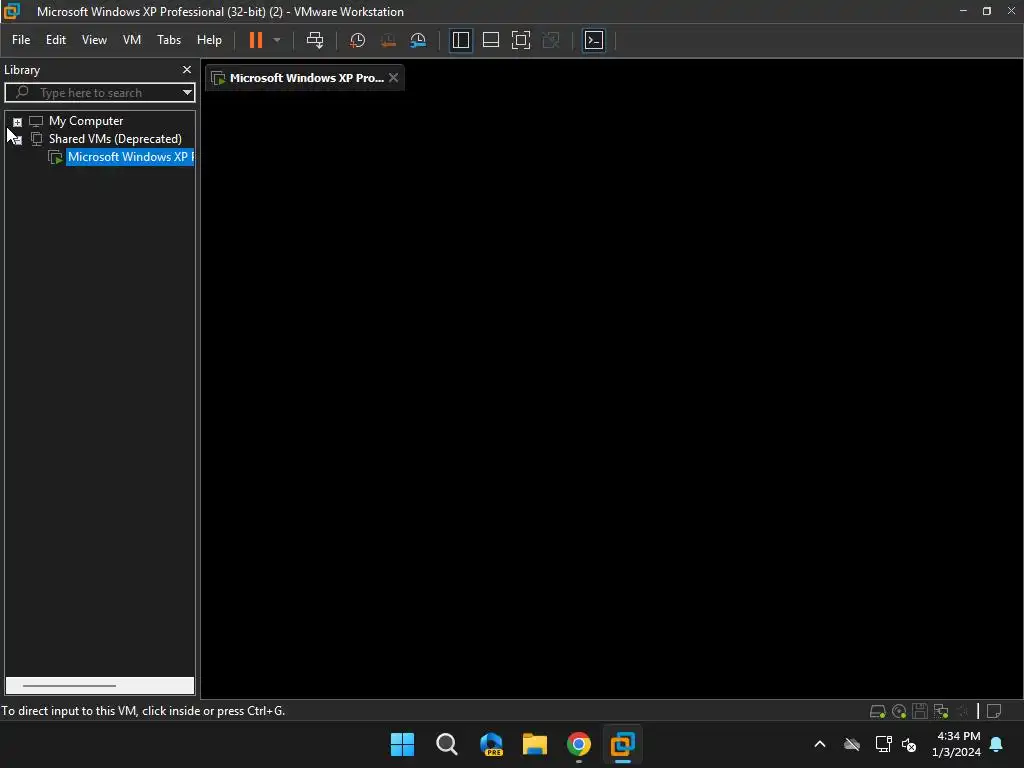This screenshot has height=768, width=1024.
Task: Click the OneDrive cloud tray icon
Action: point(852,744)
